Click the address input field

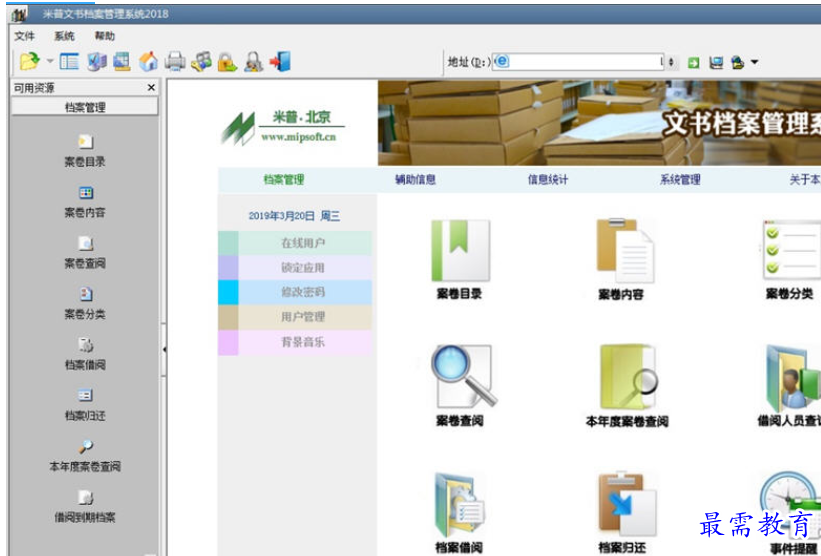pos(578,62)
